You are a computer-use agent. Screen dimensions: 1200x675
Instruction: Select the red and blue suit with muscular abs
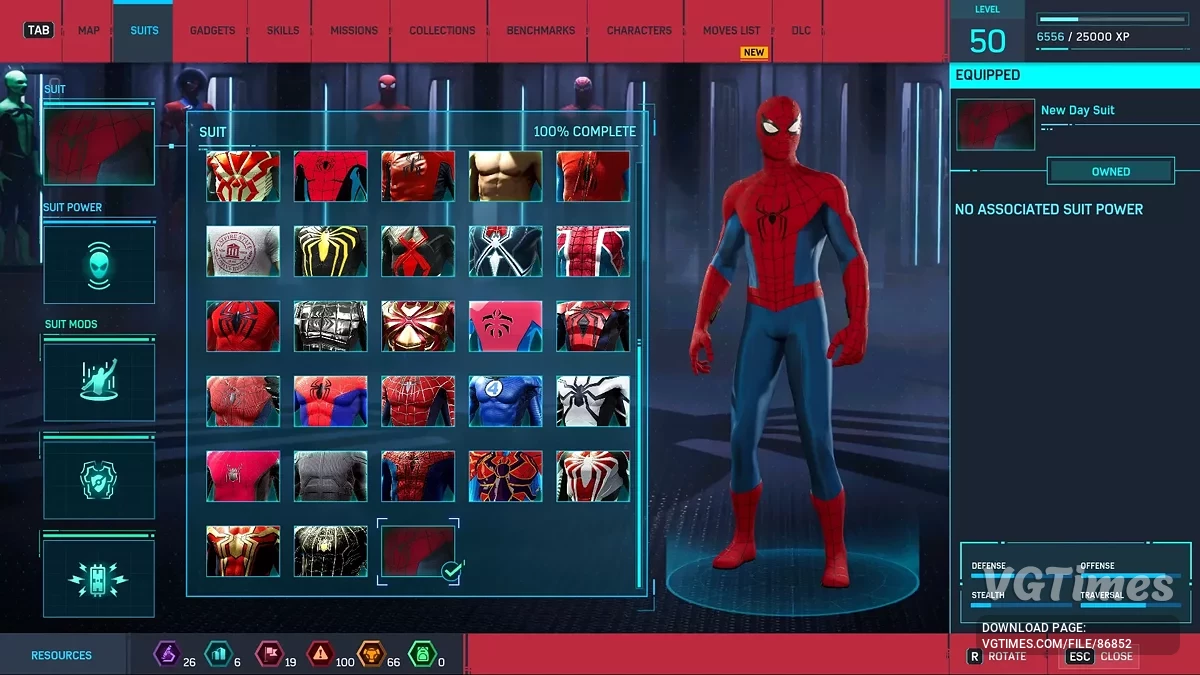pyautogui.click(x=330, y=401)
